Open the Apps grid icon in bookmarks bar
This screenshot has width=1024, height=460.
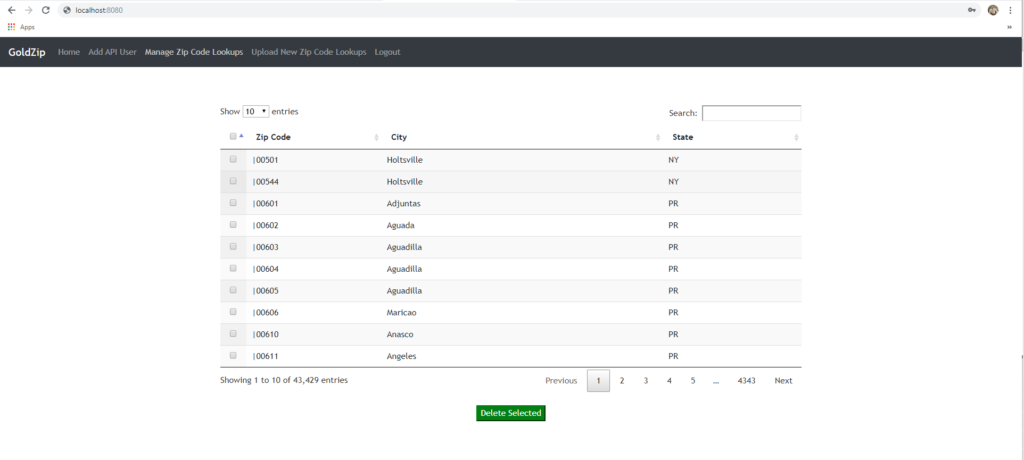click(11, 27)
